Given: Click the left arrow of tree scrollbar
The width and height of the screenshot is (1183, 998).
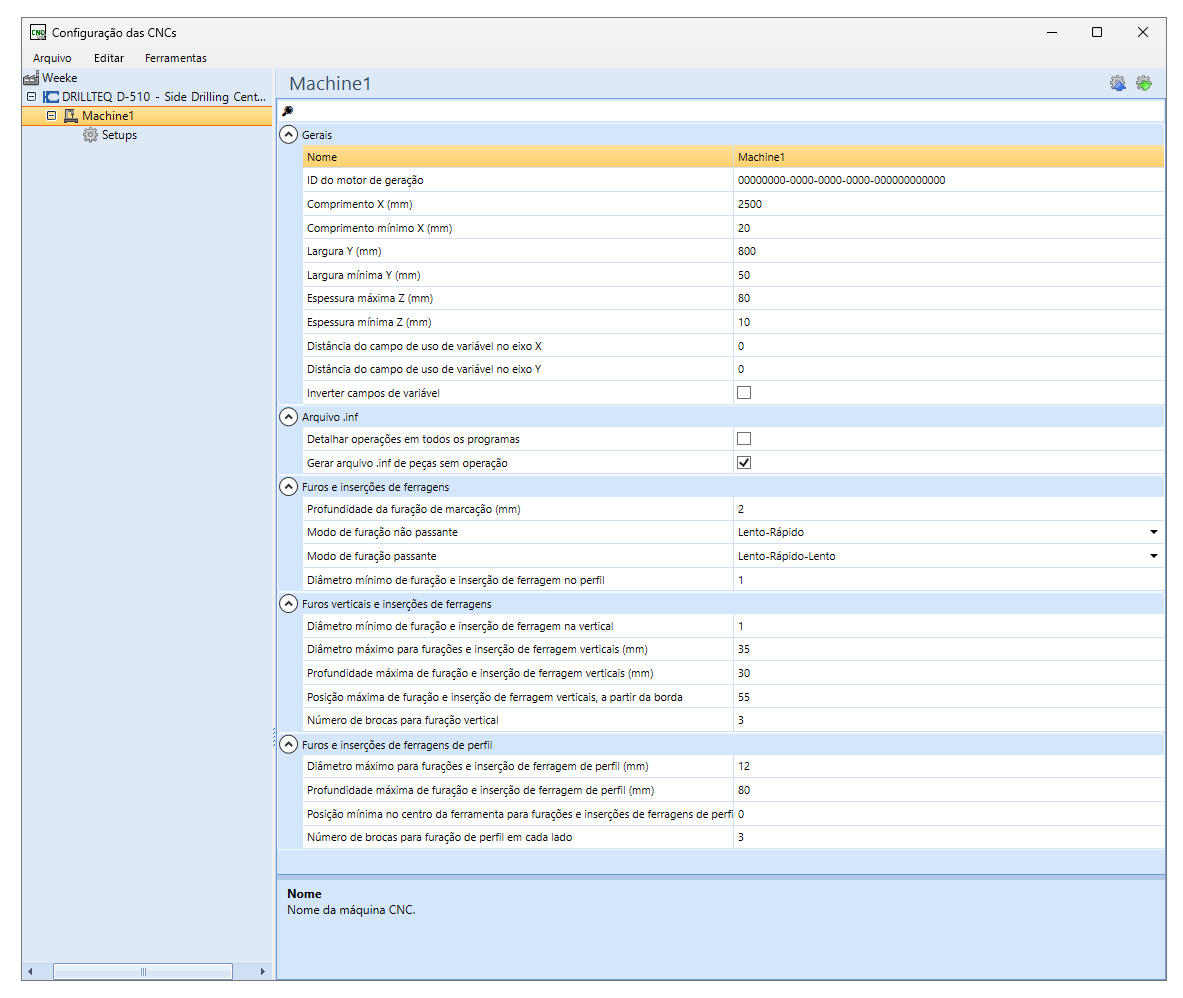Looking at the screenshot, I should [x=30, y=972].
